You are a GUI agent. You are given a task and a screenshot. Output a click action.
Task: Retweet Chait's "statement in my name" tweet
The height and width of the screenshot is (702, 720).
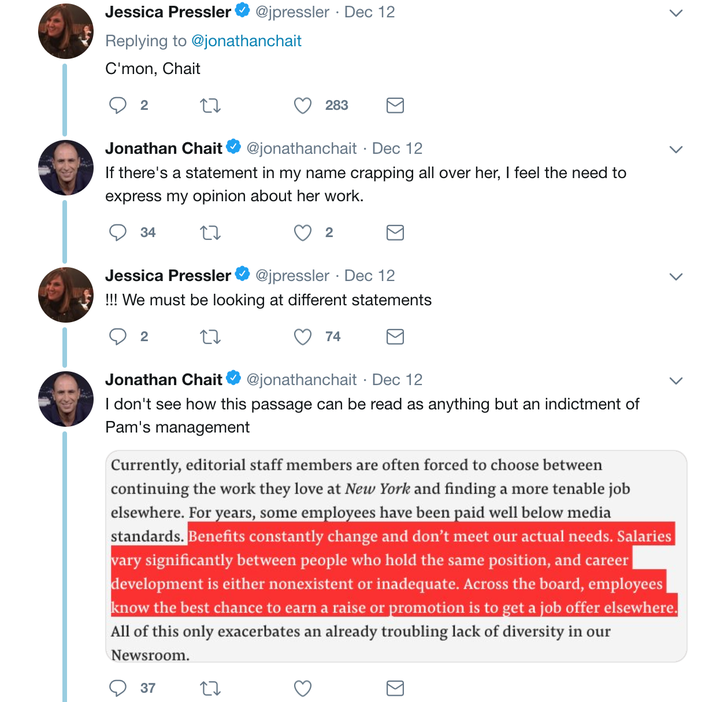[x=210, y=233]
